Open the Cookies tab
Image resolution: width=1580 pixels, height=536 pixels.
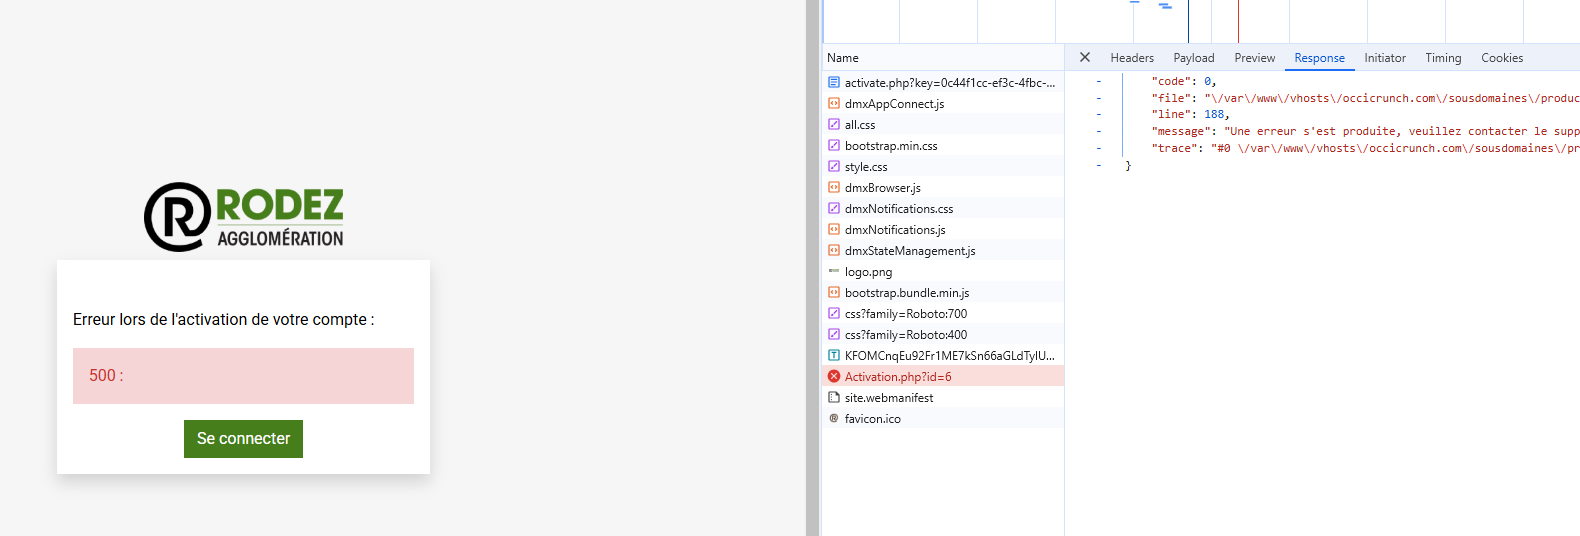pos(1502,58)
